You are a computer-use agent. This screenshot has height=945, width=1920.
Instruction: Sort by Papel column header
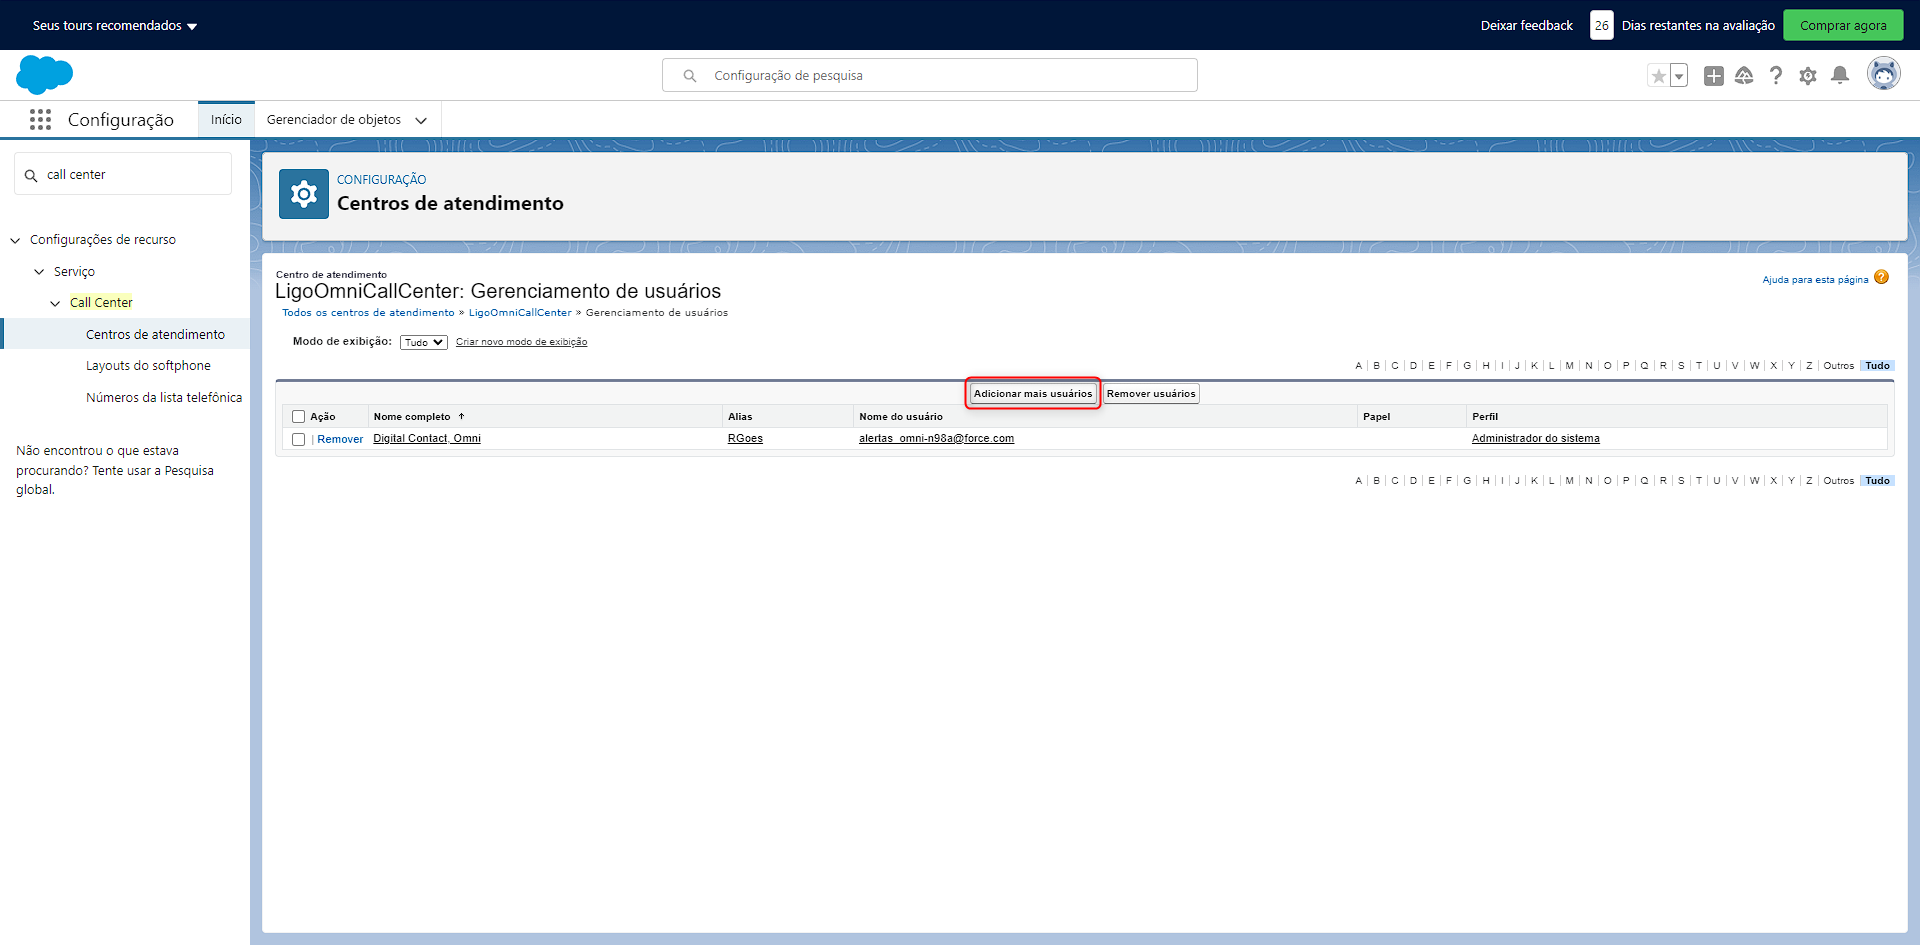tap(1376, 417)
